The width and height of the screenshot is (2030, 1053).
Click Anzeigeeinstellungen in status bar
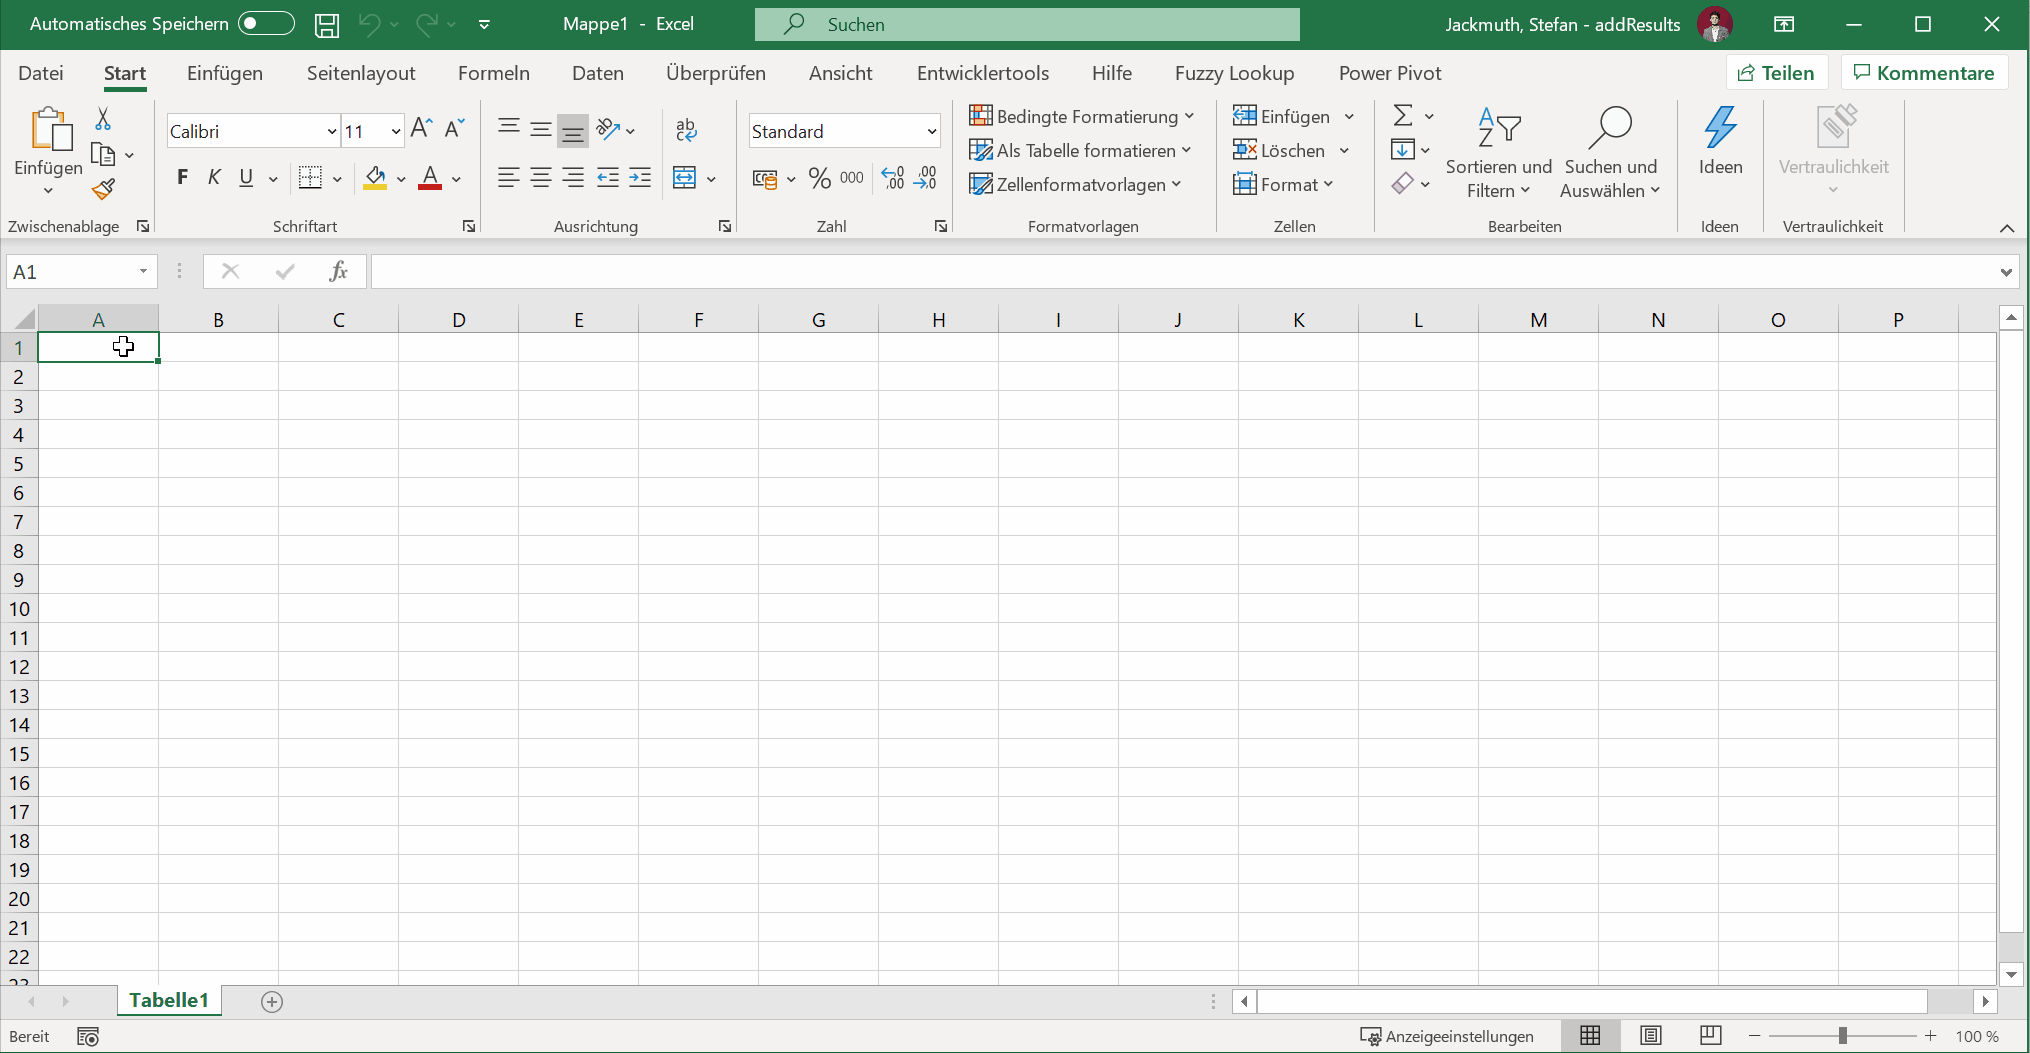coord(1447,1036)
